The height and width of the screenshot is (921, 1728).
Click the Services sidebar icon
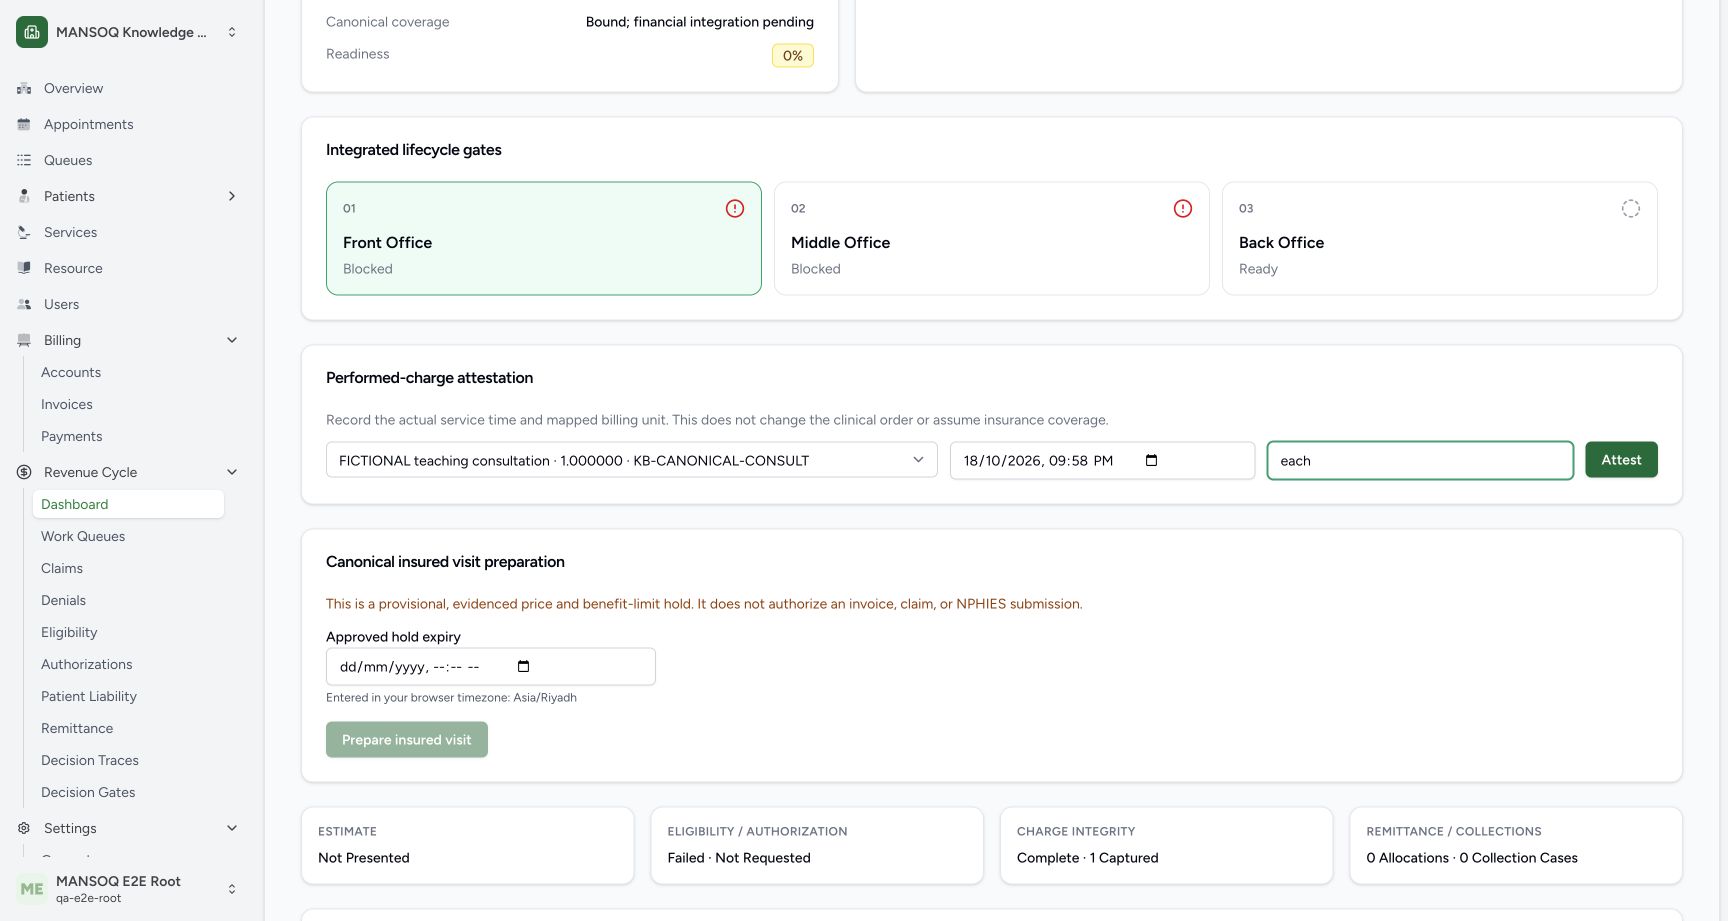(x=24, y=232)
